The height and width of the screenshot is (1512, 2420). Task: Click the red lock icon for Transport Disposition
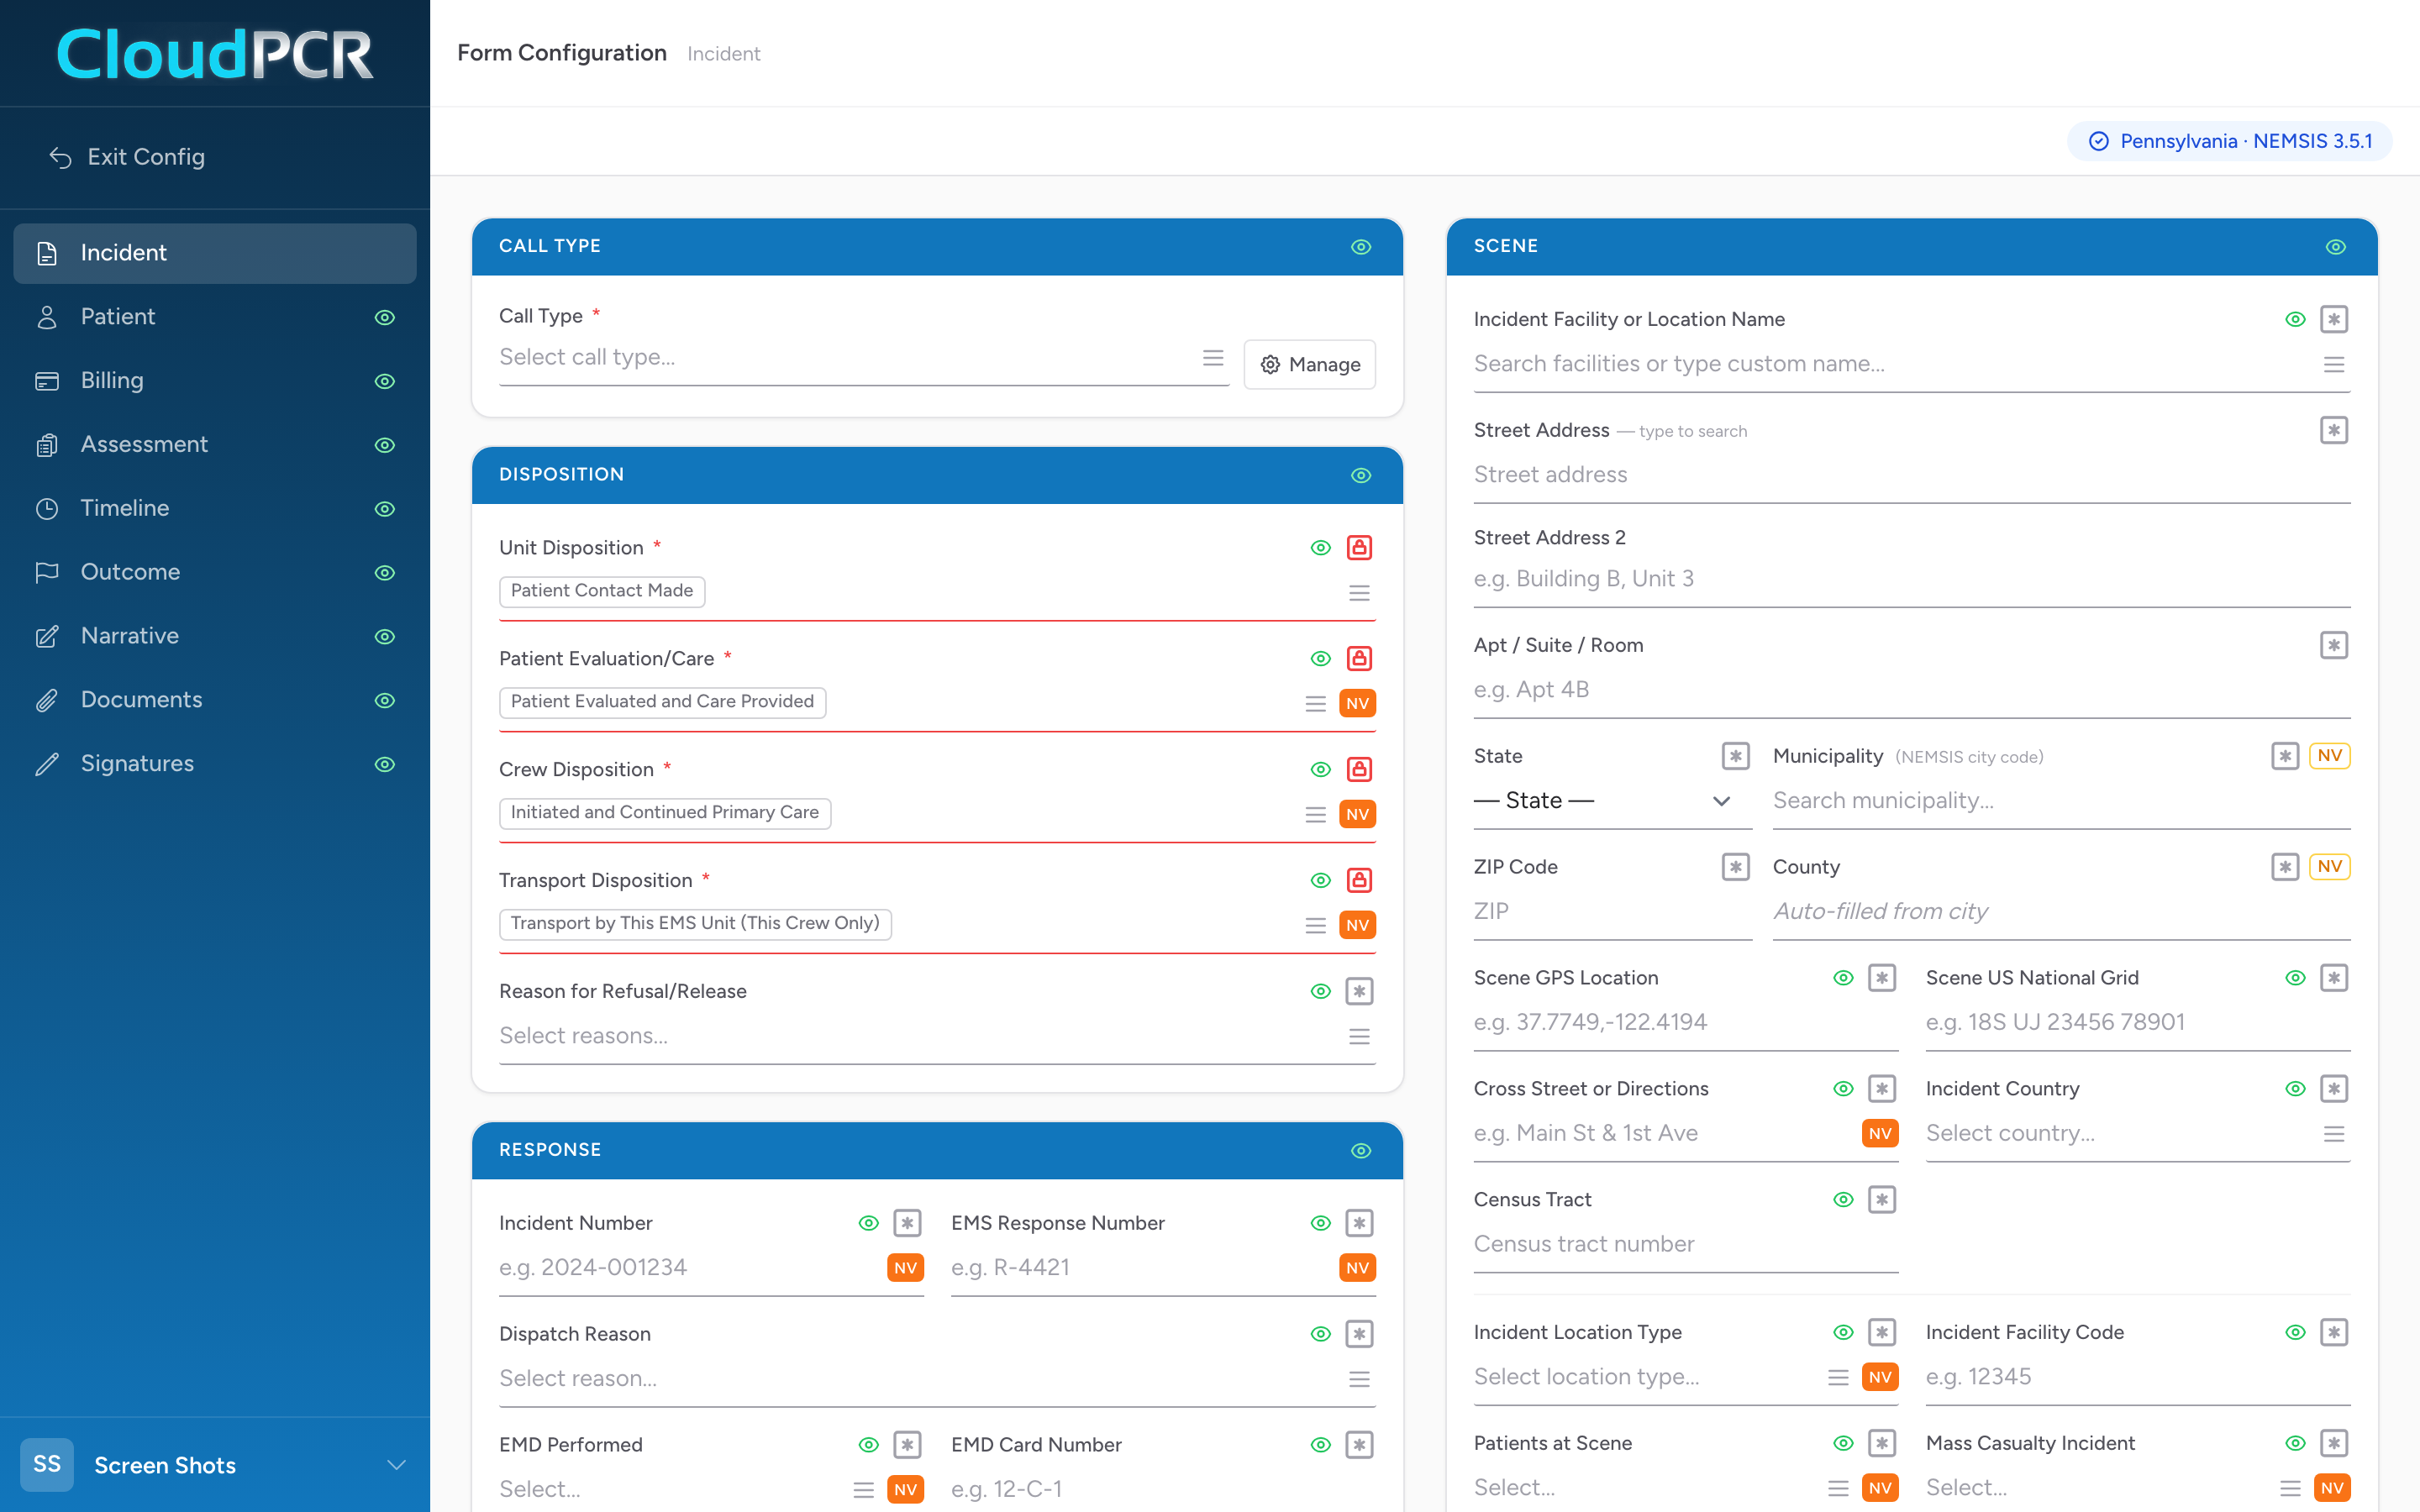pyautogui.click(x=1359, y=880)
